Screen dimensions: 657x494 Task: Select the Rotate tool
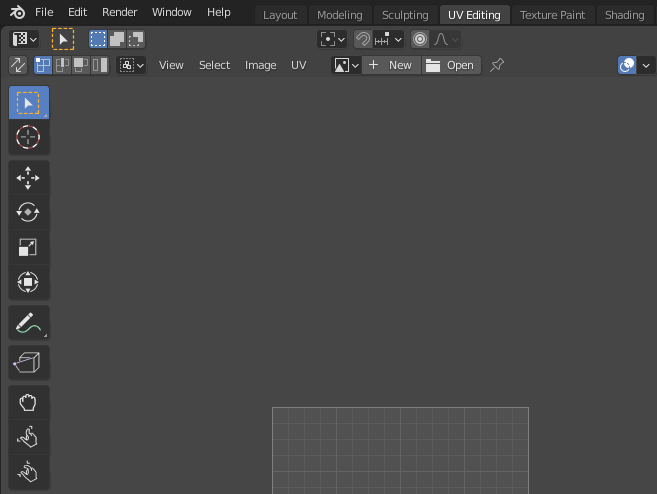click(x=28, y=212)
